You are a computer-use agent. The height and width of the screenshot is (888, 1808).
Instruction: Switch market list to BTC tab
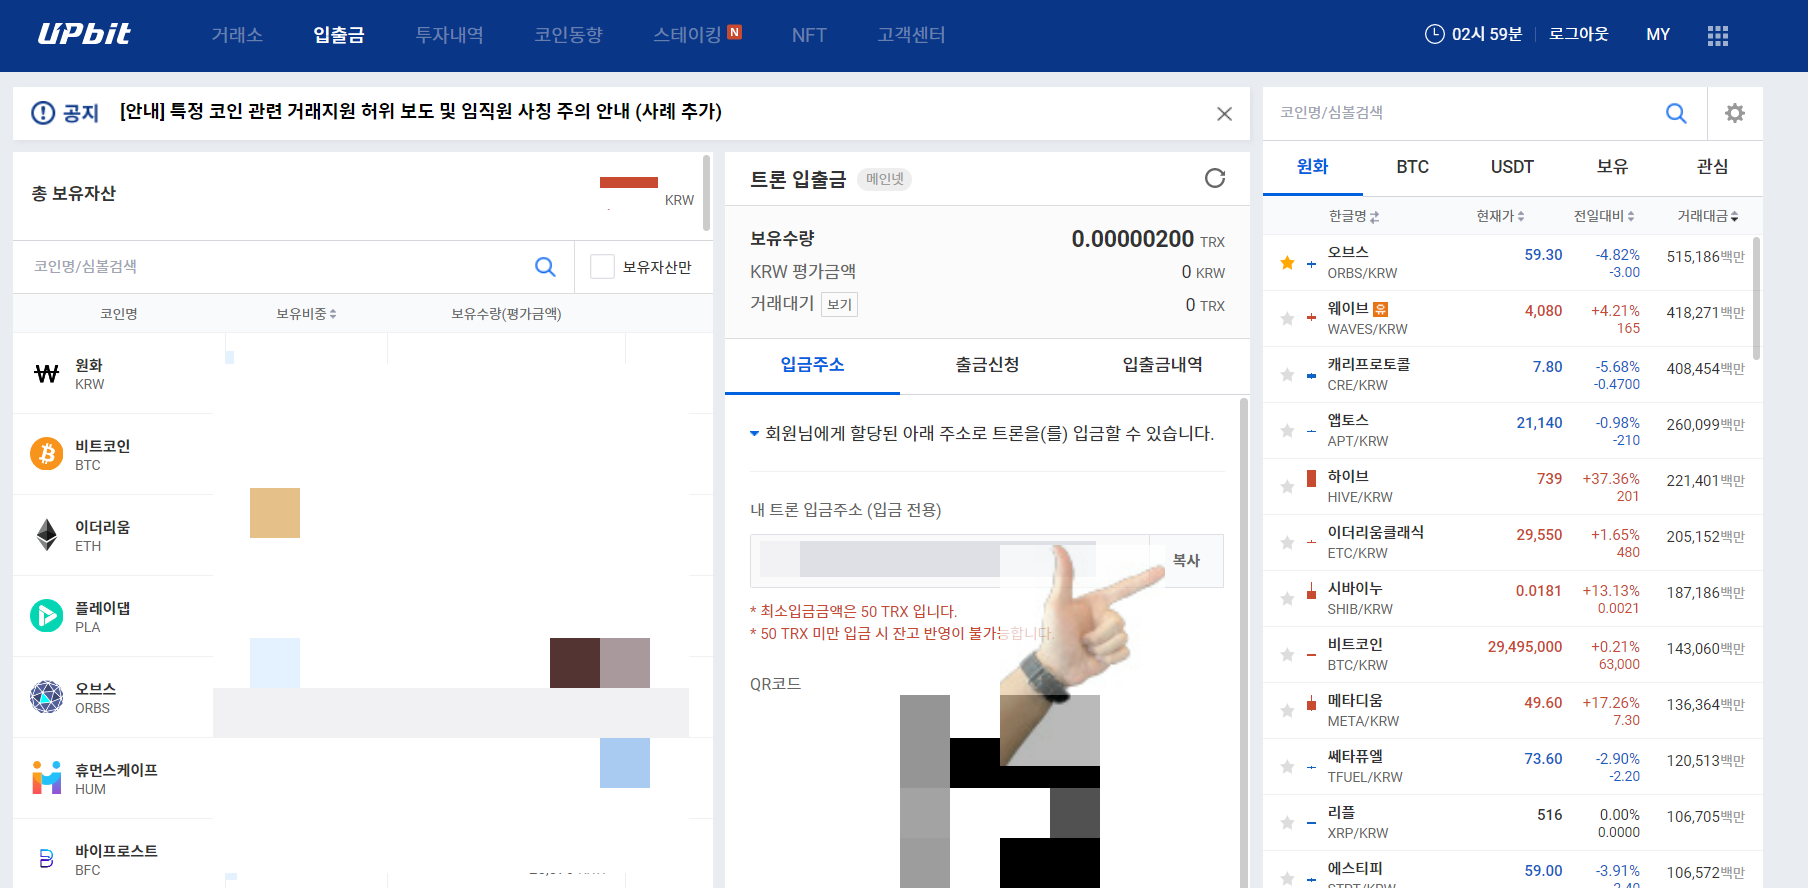pyautogui.click(x=1412, y=167)
